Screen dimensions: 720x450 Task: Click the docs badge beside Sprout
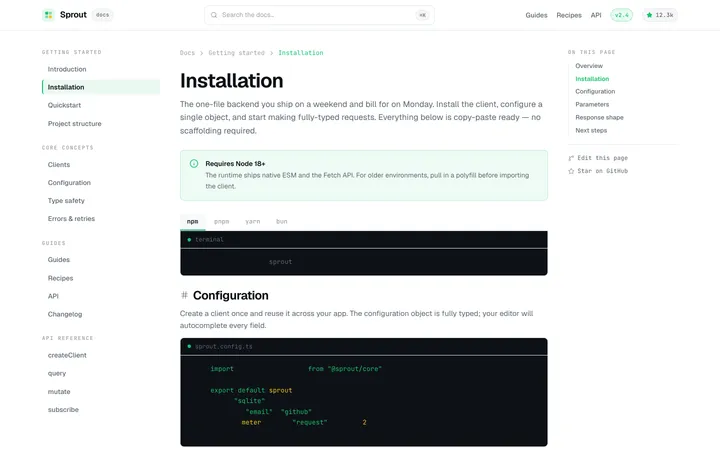[x=102, y=15]
